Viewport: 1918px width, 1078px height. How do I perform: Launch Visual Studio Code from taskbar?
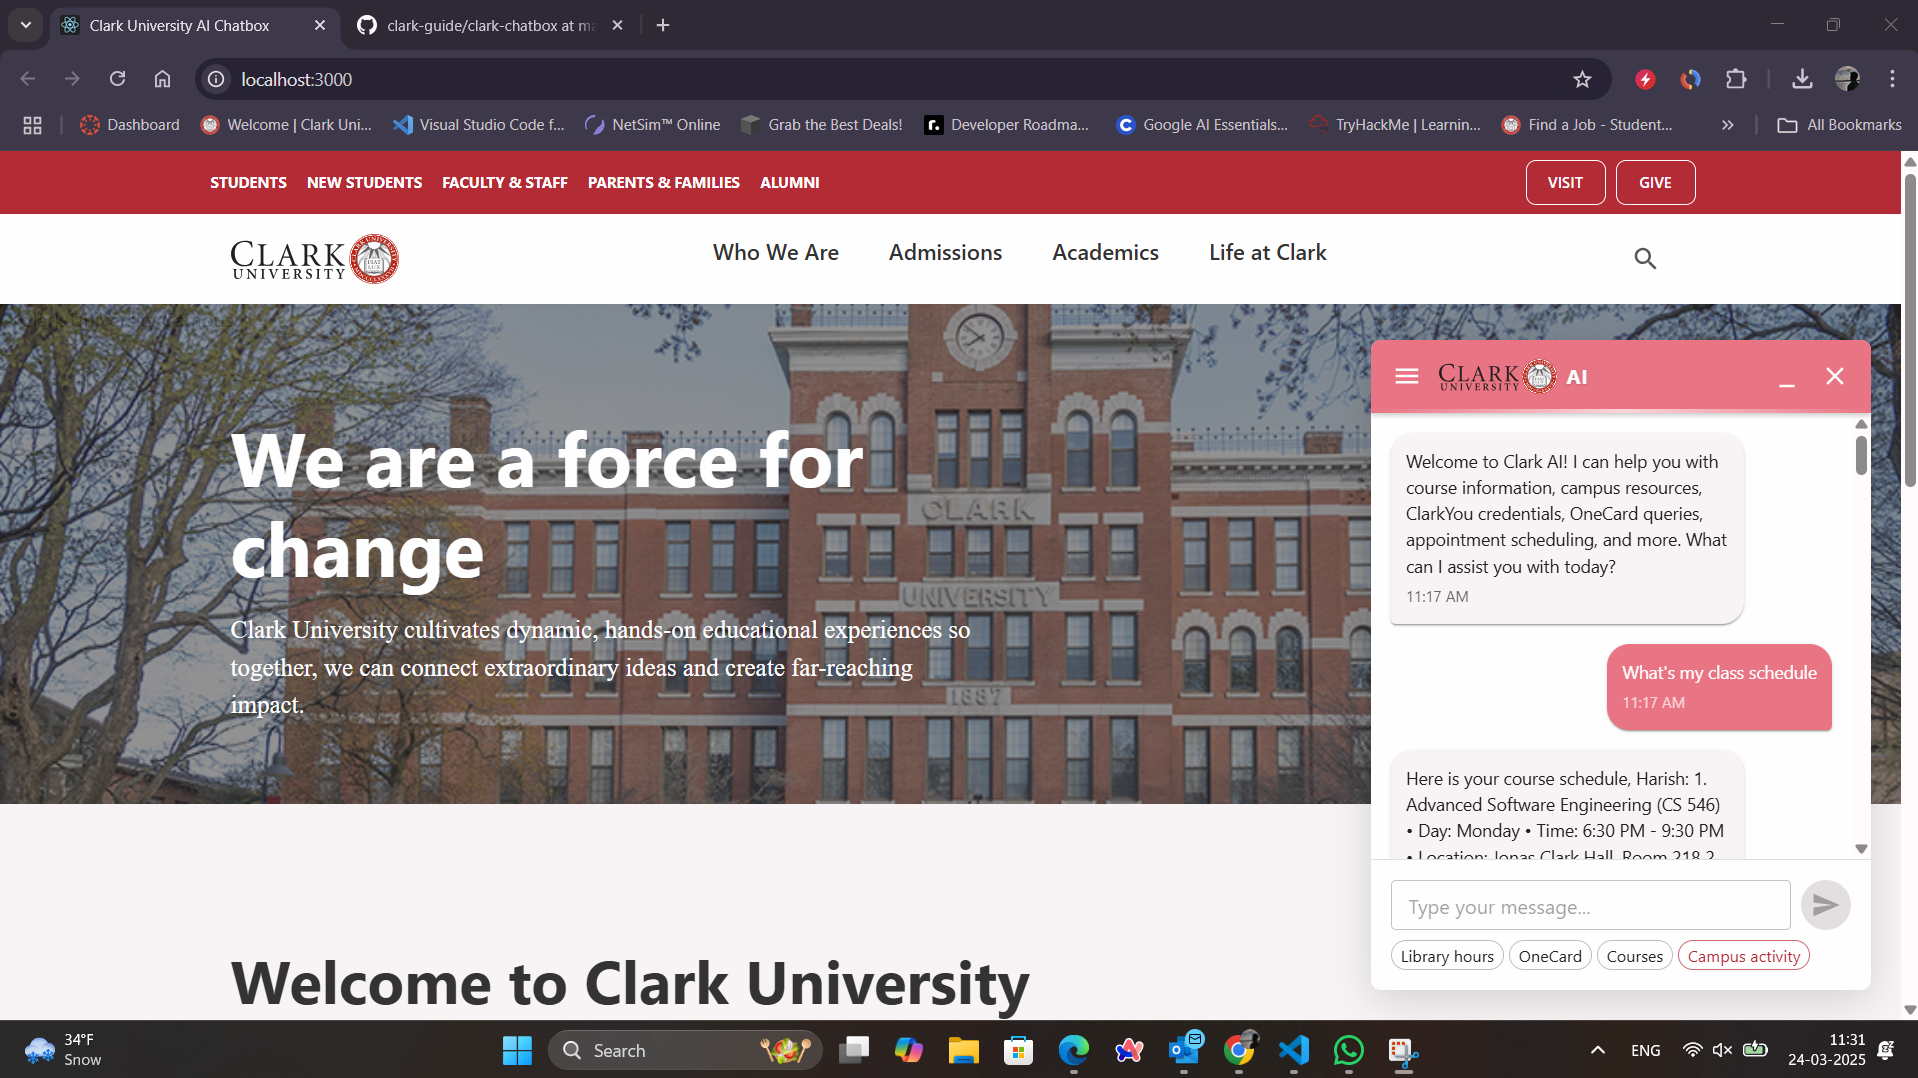tap(1293, 1051)
